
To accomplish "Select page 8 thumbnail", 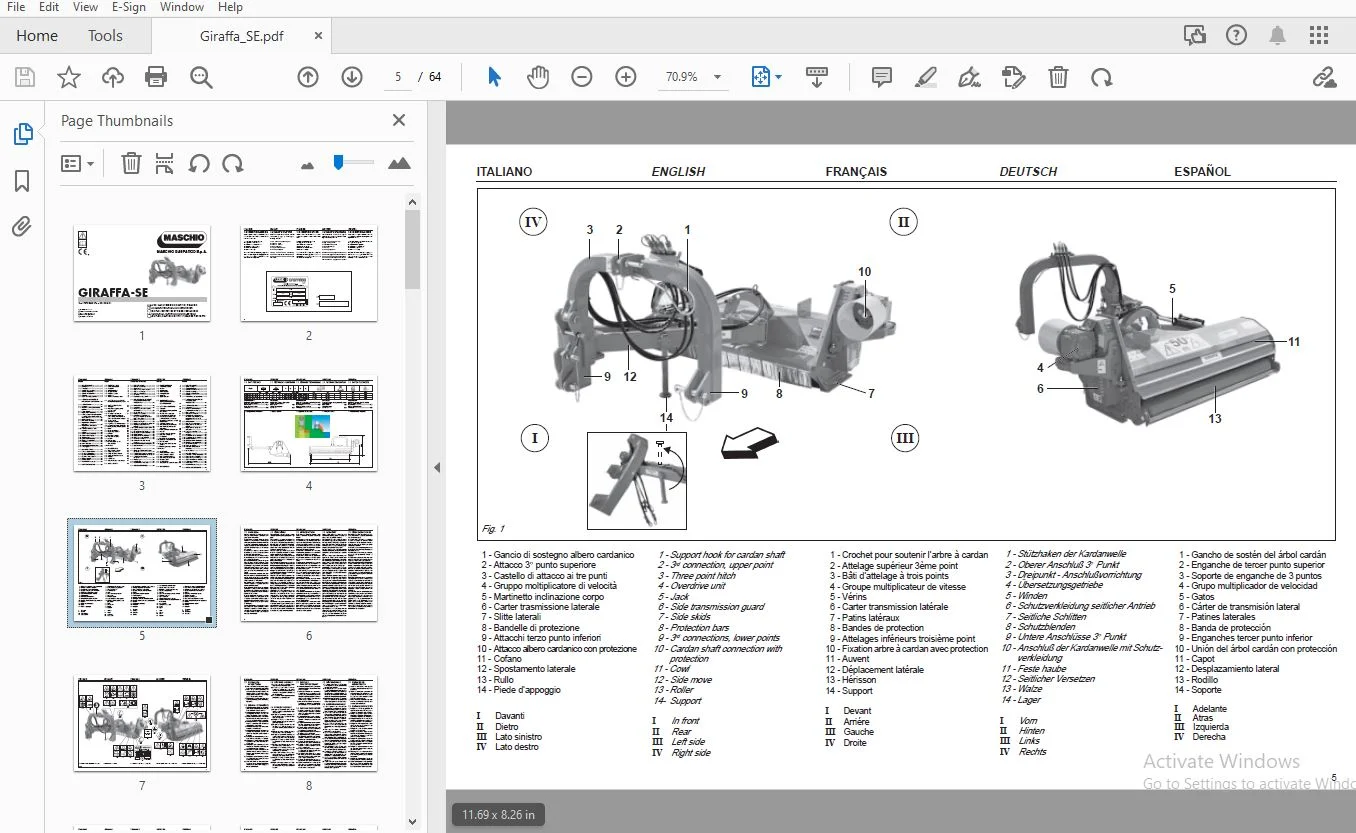I will (309, 723).
